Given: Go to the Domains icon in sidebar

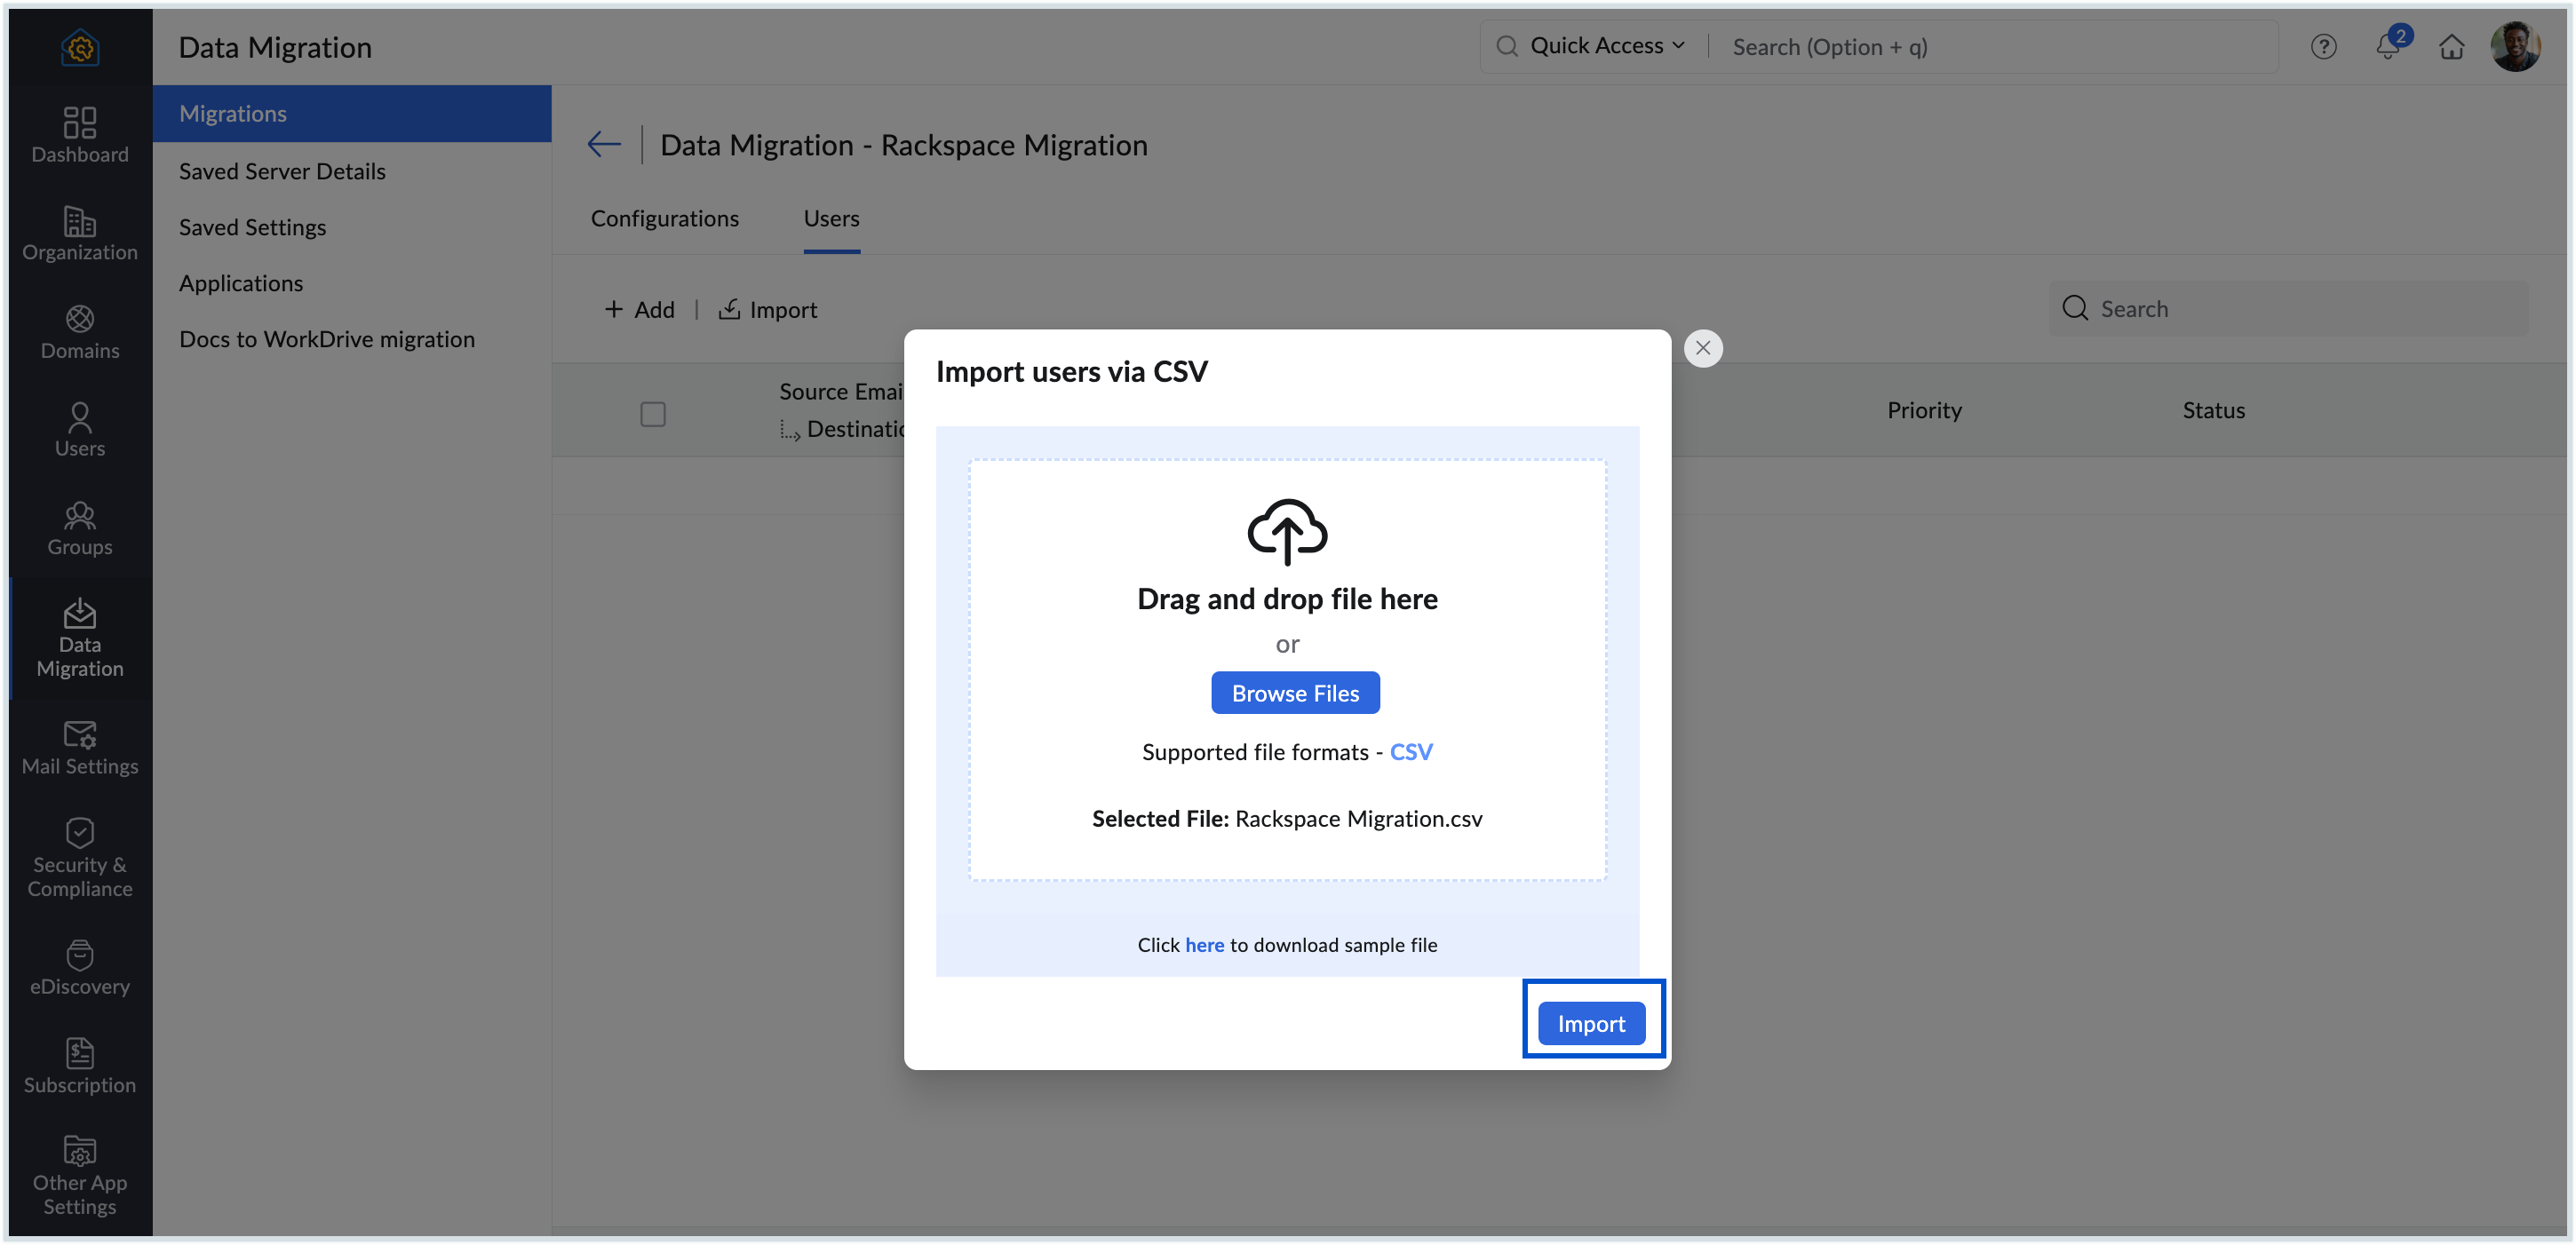Looking at the screenshot, I should pyautogui.click(x=80, y=331).
